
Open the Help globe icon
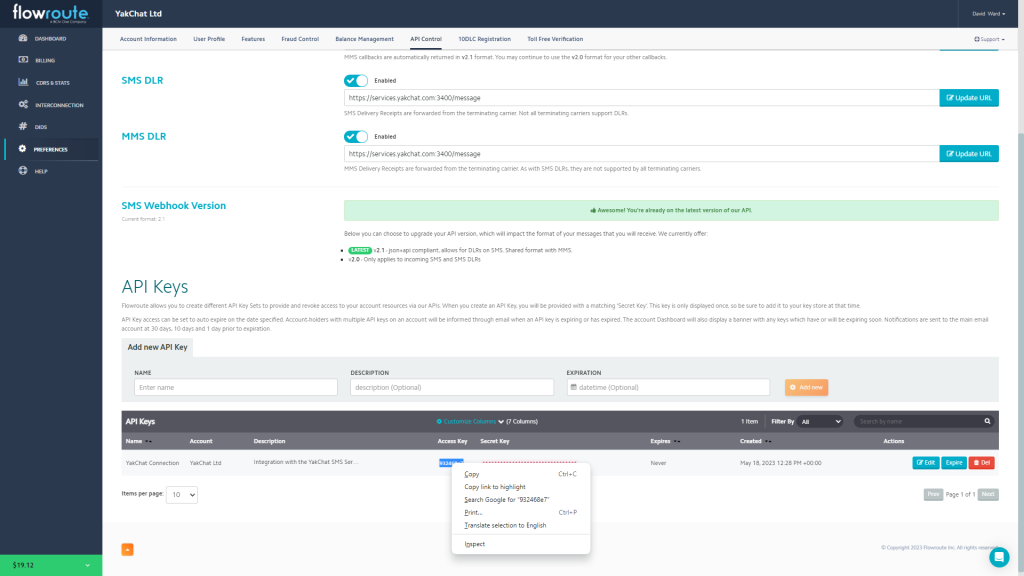(23, 171)
